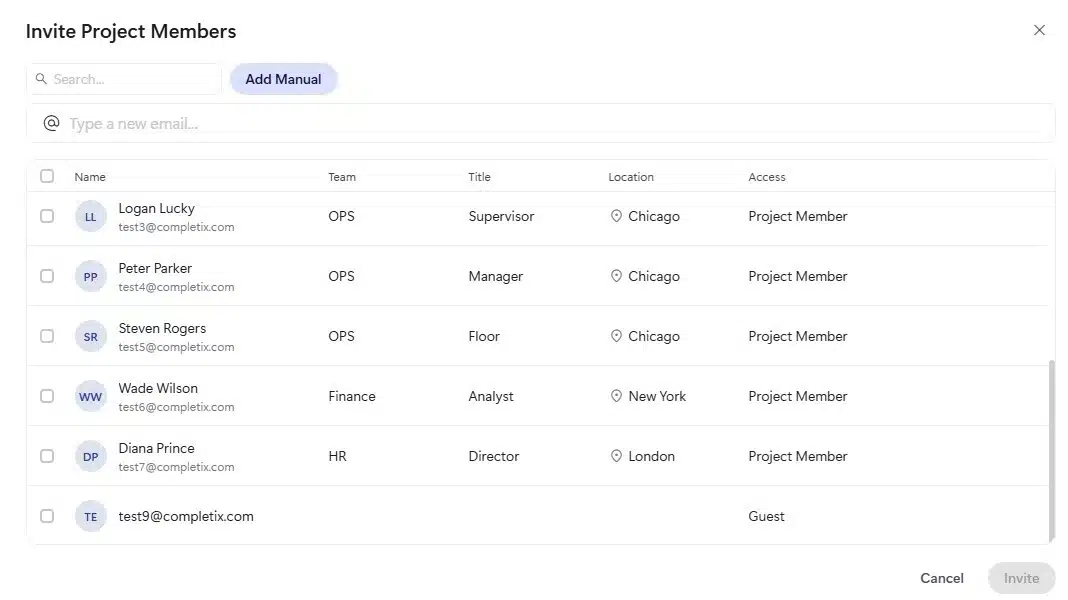
Task: Open Peter Parker's Project Member access selector
Action: point(797,275)
